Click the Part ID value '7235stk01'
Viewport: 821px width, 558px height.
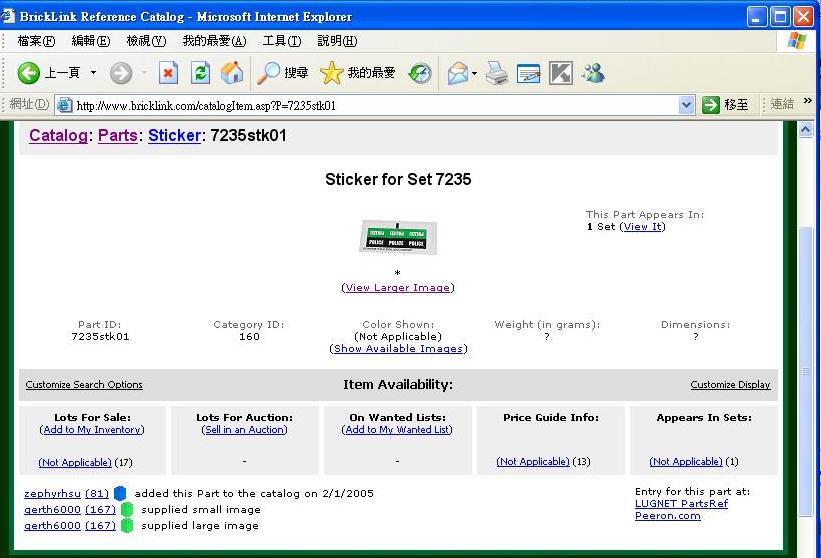click(x=100, y=337)
